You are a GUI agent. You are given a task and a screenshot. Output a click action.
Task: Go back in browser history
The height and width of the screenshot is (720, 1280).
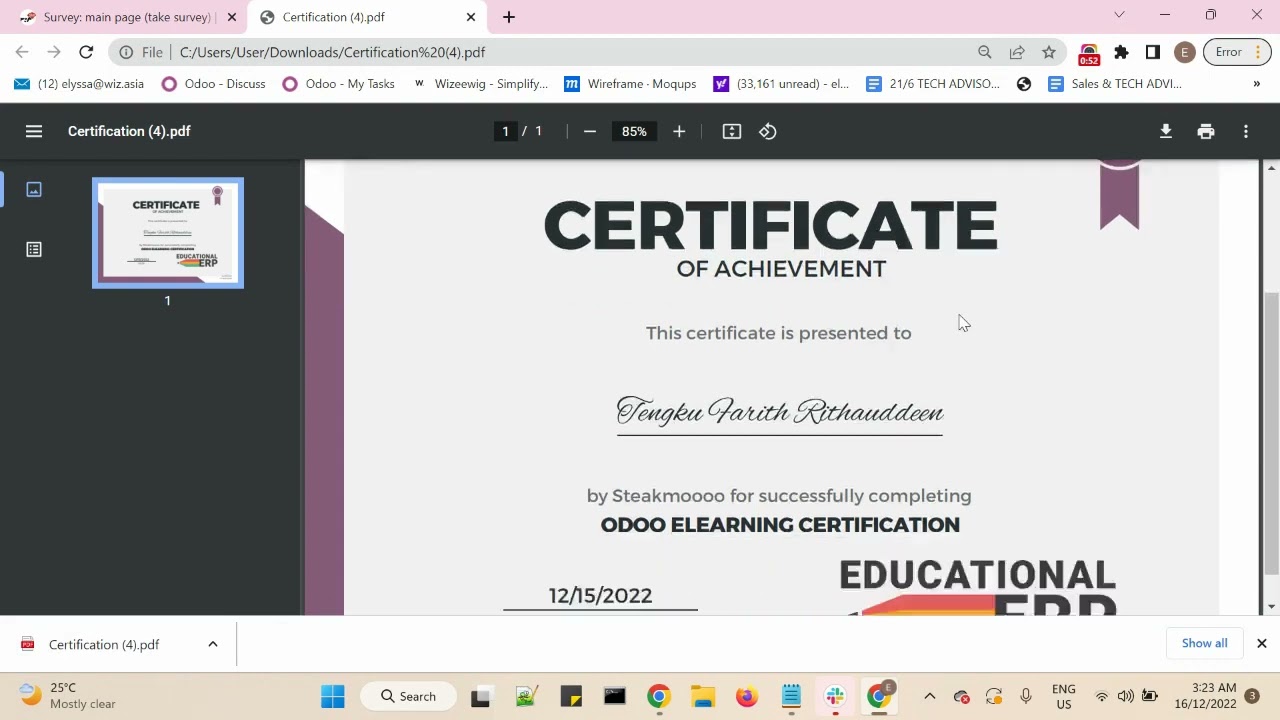(x=22, y=52)
